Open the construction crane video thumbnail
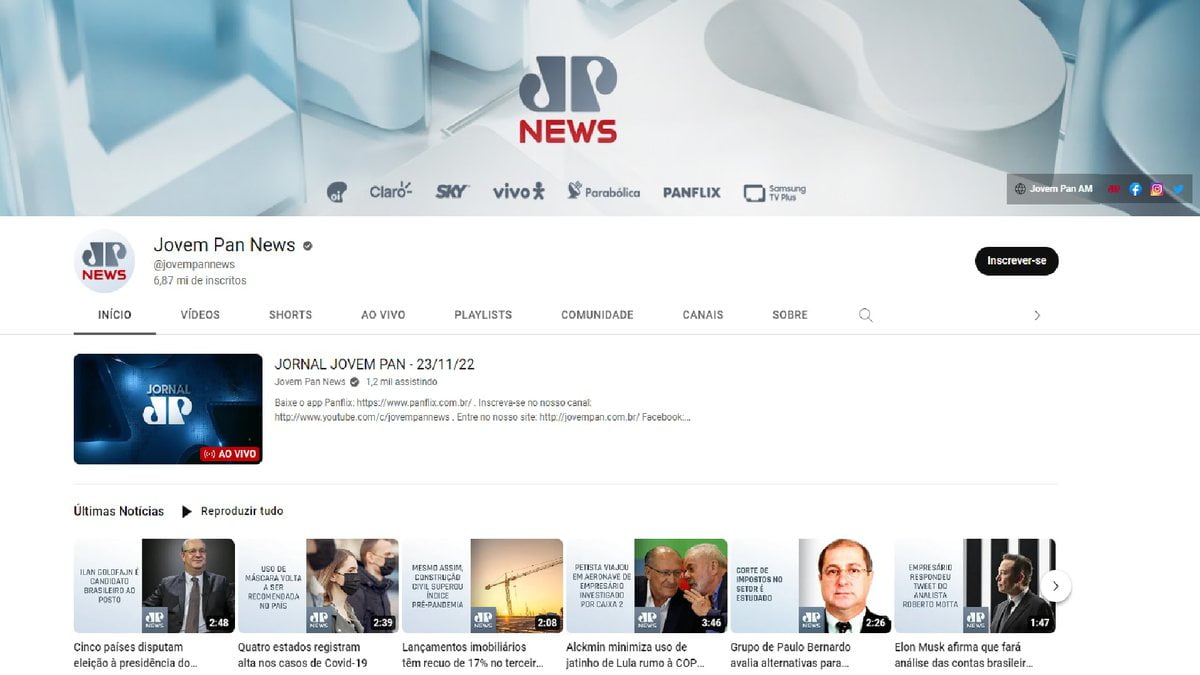 click(482, 586)
